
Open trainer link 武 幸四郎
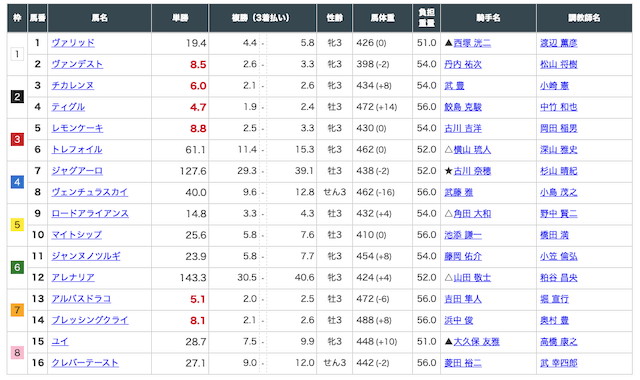coord(559,362)
